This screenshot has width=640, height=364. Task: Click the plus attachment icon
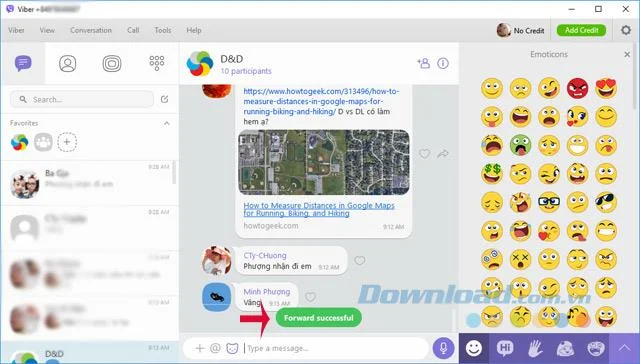[200, 348]
